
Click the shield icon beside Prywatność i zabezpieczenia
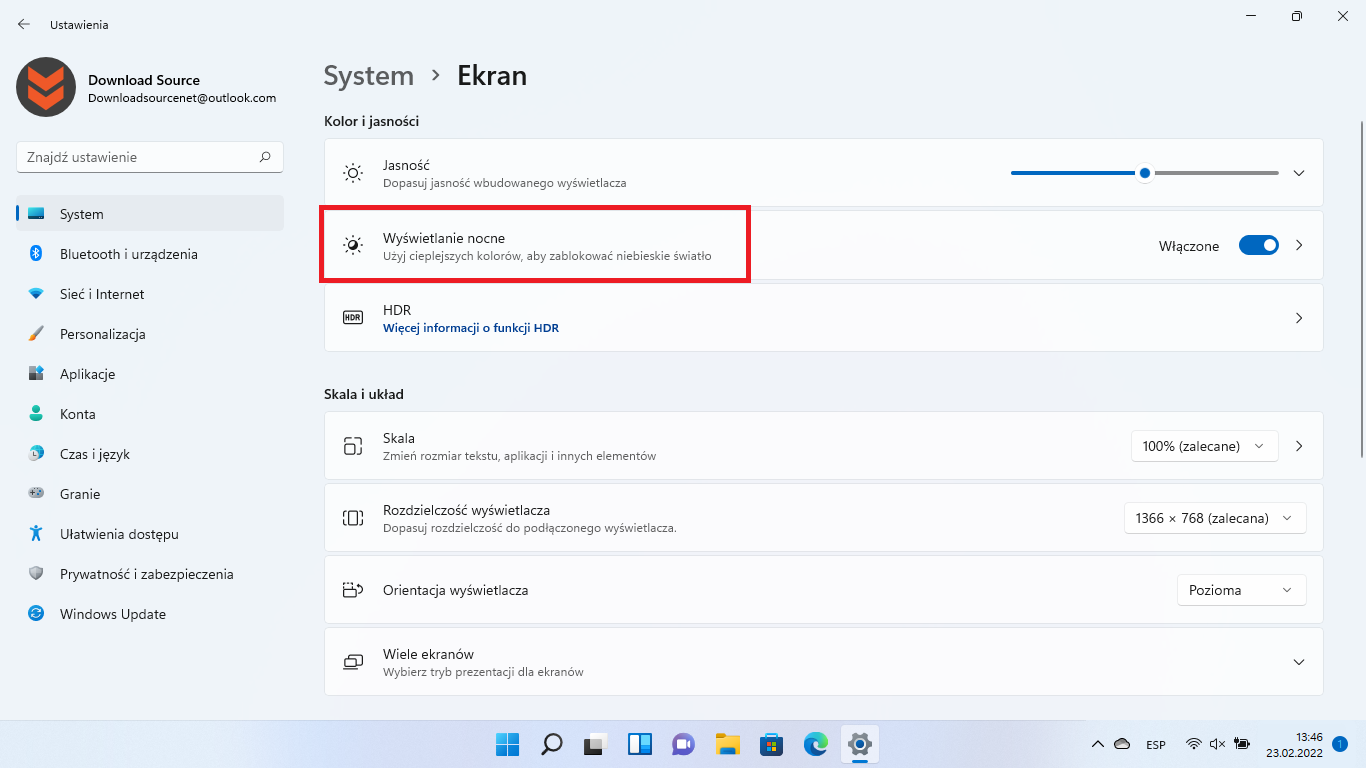(36, 574)
